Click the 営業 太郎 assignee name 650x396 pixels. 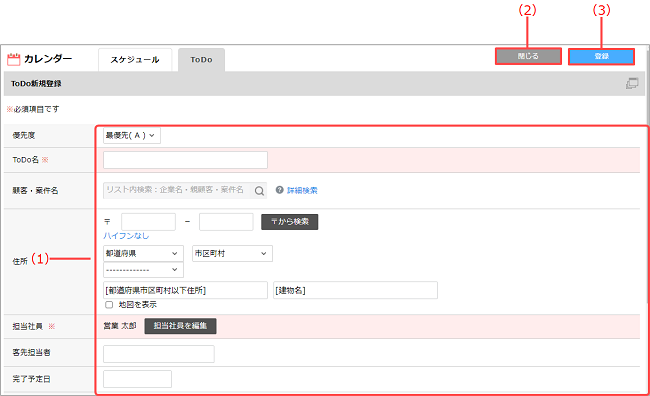pos(120,326)
